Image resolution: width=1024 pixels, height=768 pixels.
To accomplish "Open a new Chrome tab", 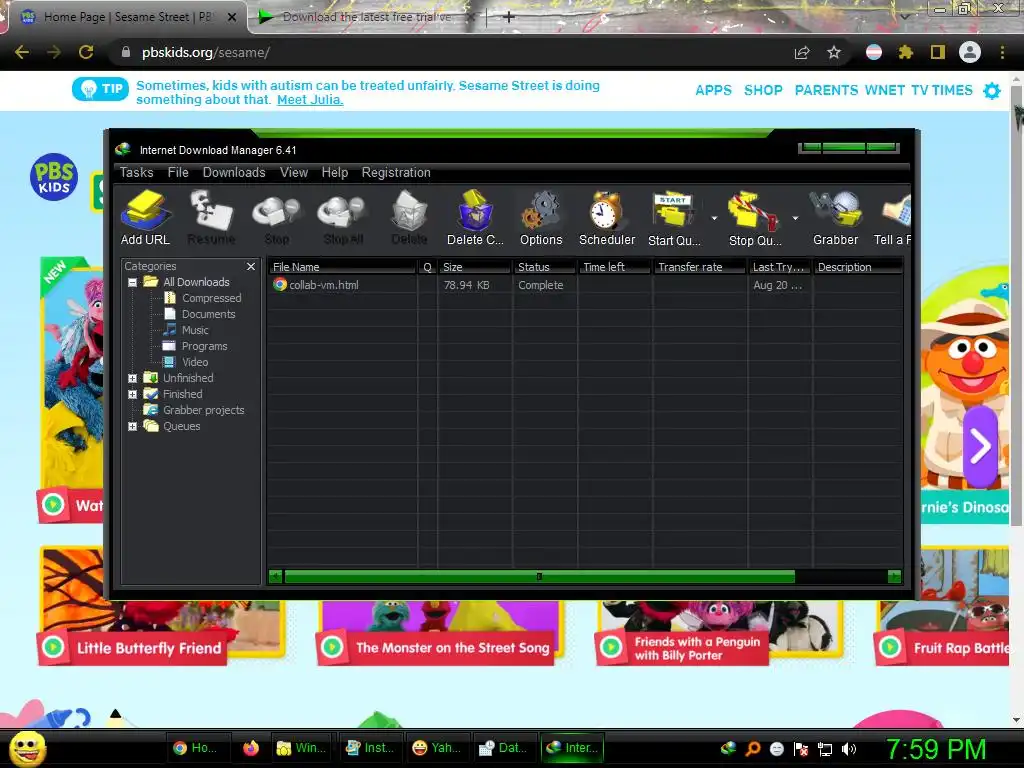I will 508,17.
